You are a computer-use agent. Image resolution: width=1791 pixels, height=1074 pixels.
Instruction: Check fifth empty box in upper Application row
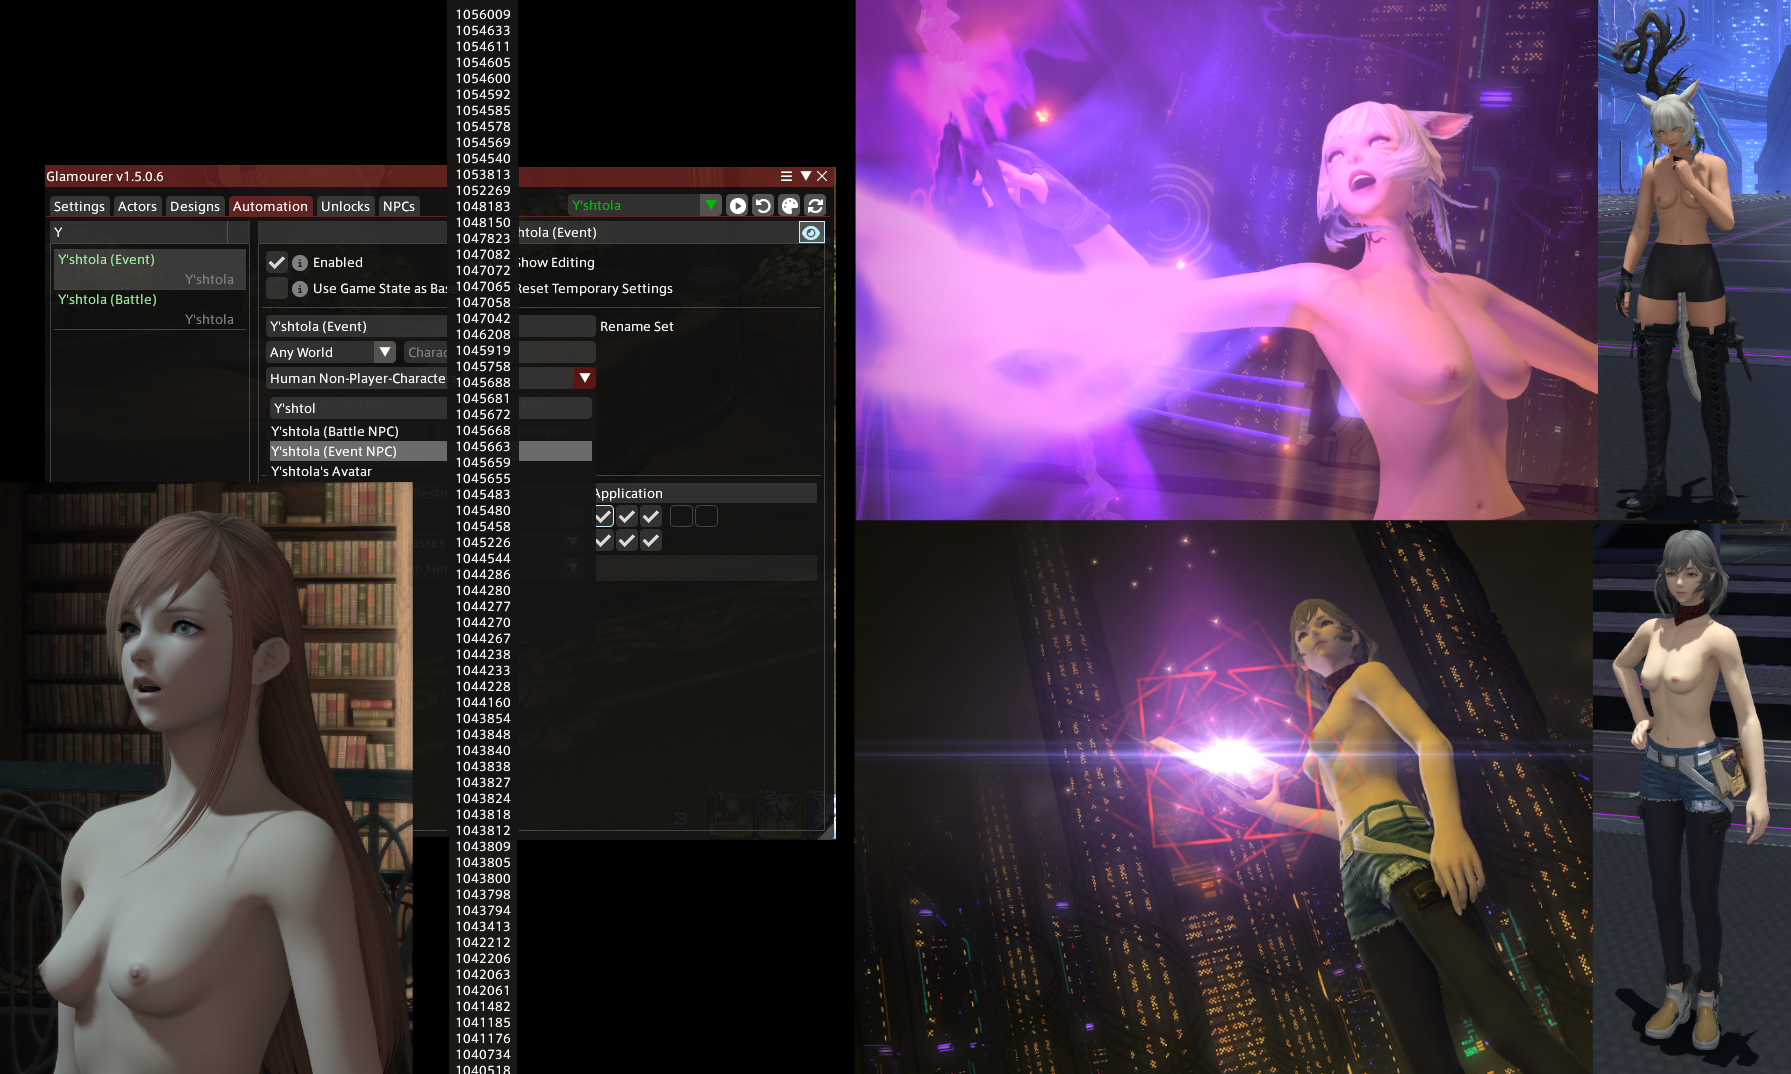tap(706, 516)
